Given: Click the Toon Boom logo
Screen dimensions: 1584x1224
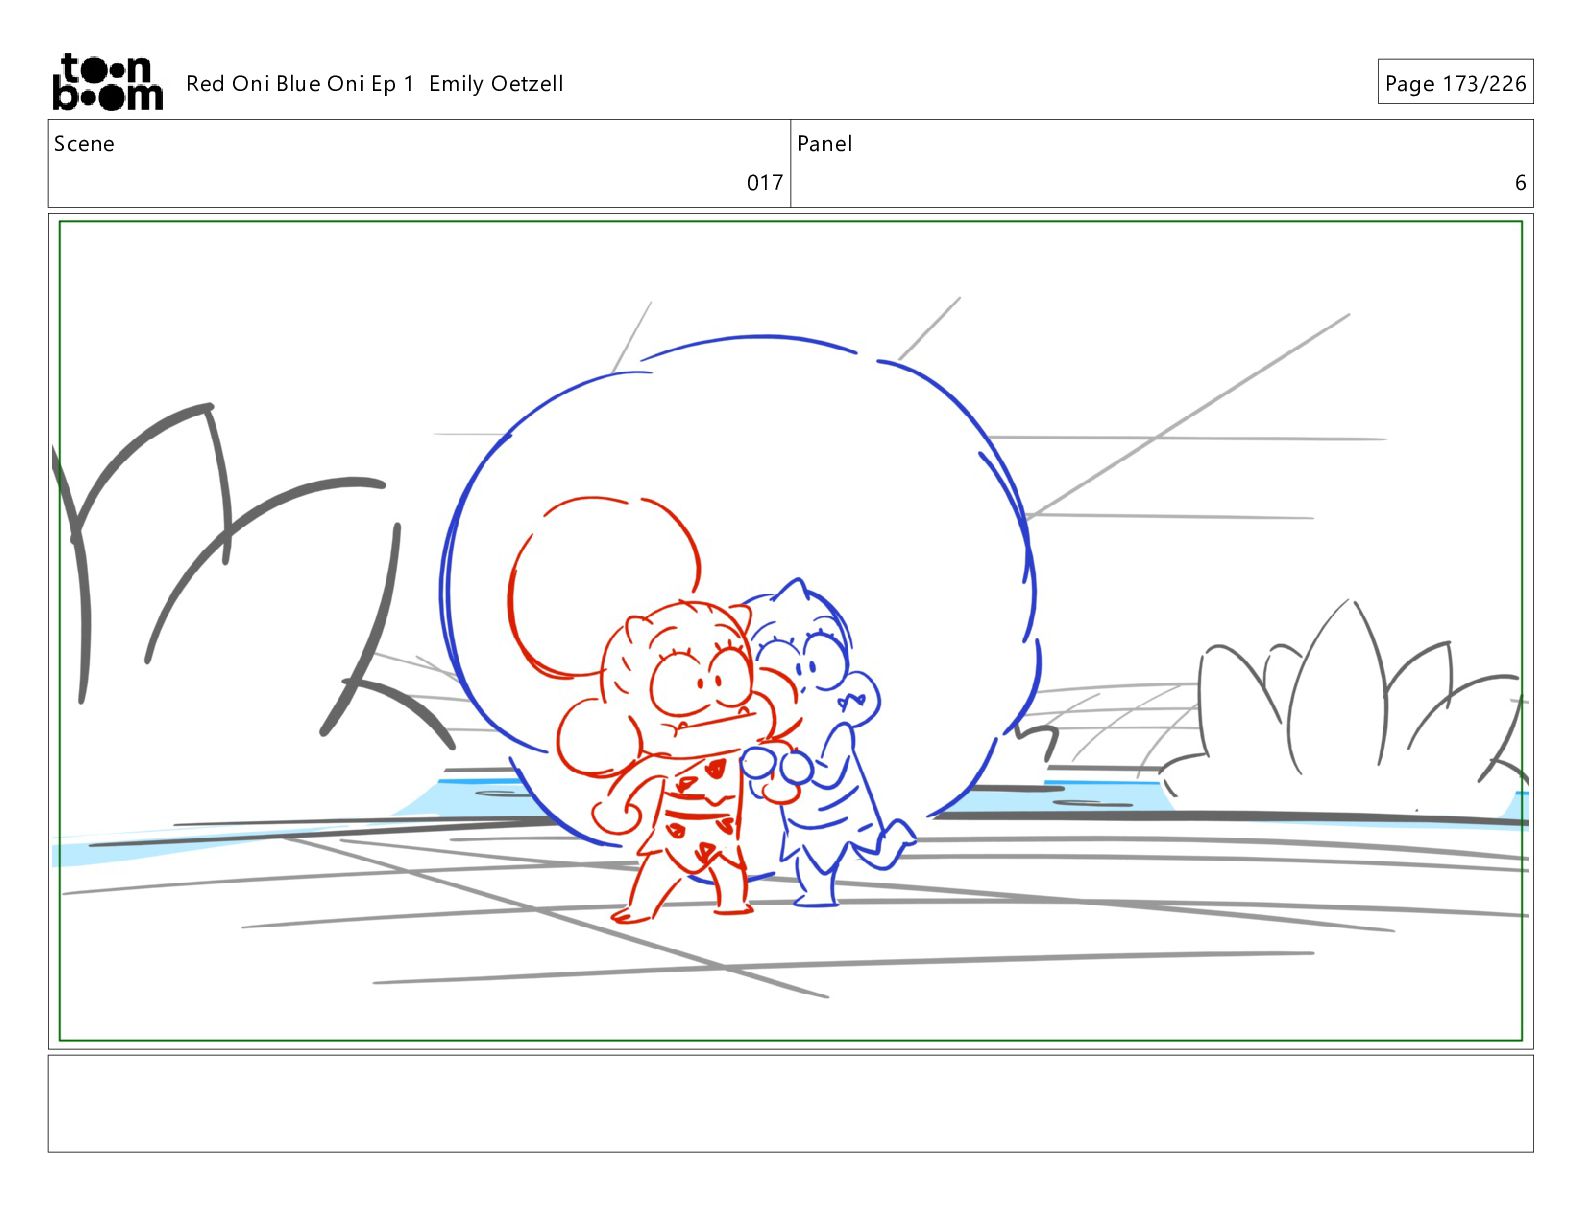Looking at the screenshot, I should click(x=107, y=82).
